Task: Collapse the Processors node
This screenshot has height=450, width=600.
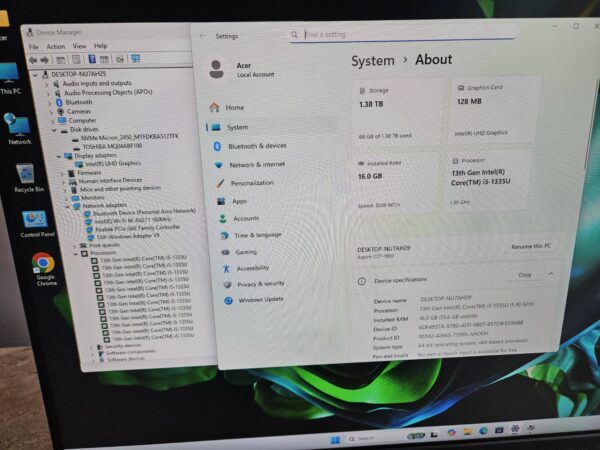Action: click(75, 253)
